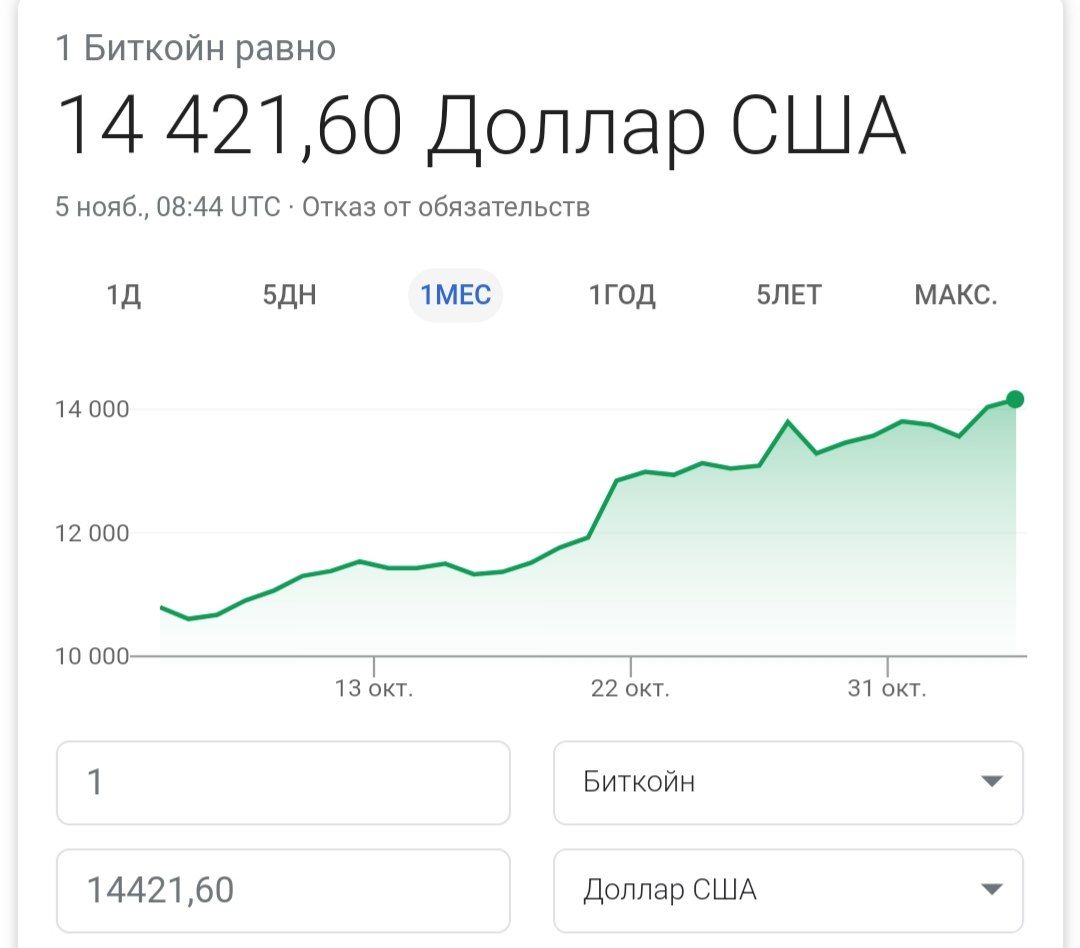Click the 22 окт. axis marker

point(630,688)
